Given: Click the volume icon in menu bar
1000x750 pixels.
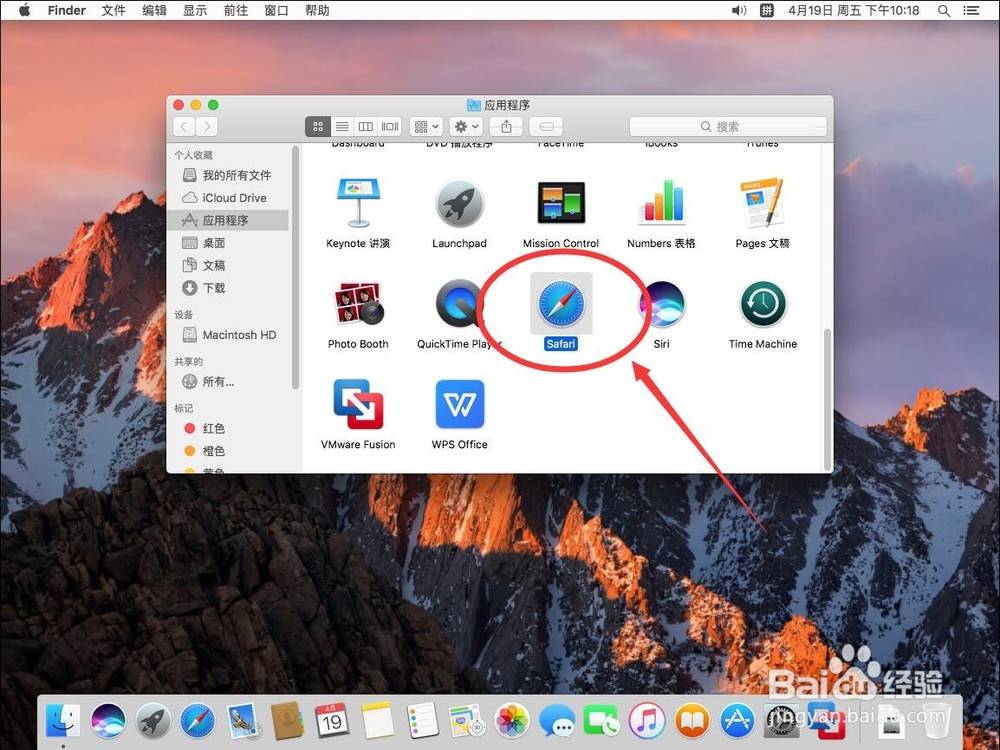Looking at the screenshot, I should [739, 10].
